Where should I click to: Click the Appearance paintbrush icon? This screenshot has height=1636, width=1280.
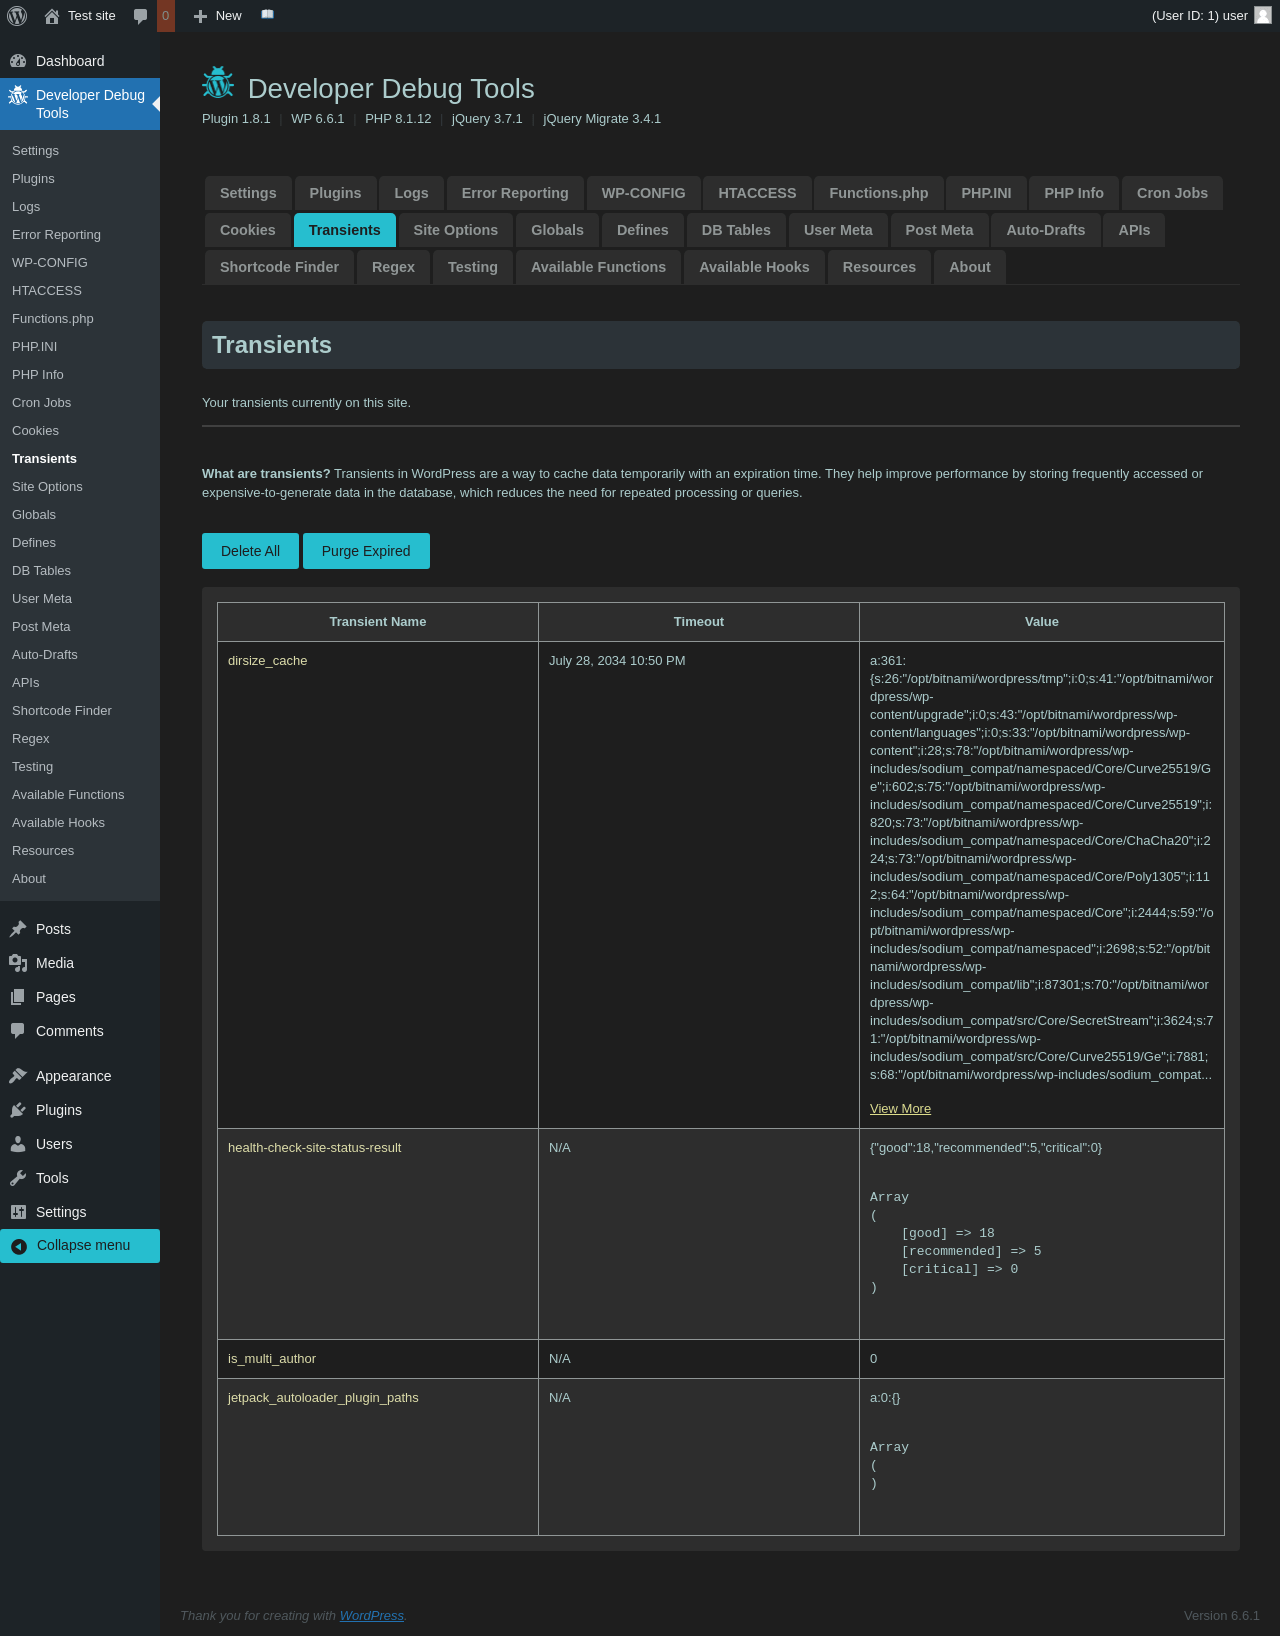click(18, 1076)
